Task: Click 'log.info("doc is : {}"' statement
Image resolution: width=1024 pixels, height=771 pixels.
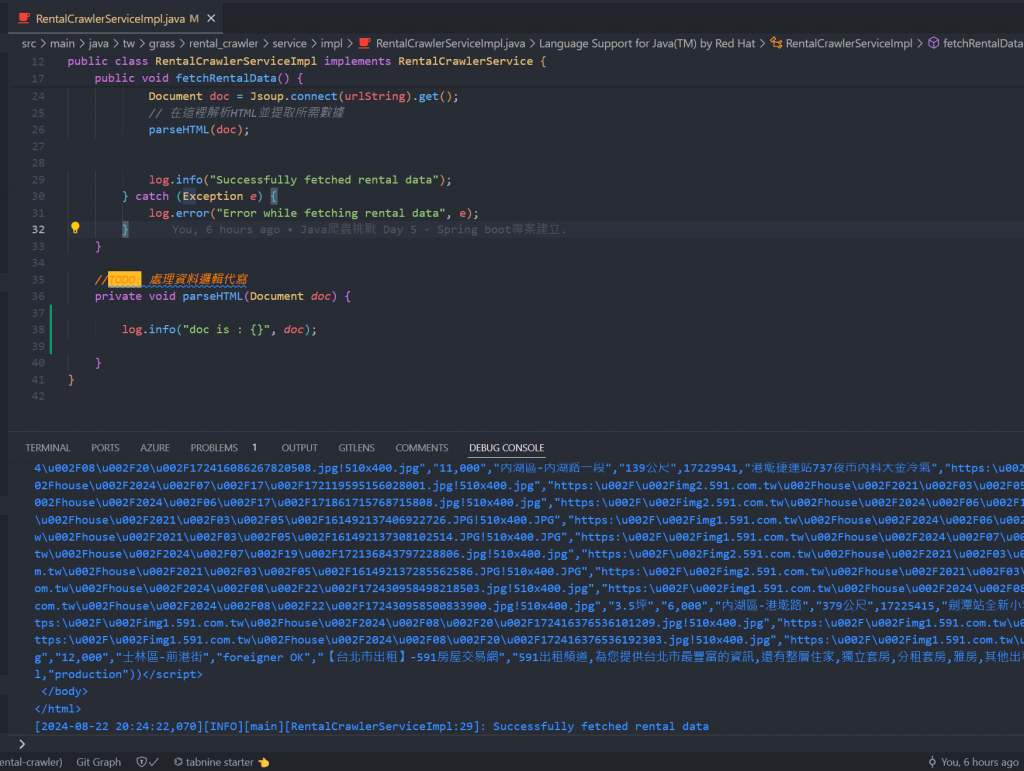Action: (195, 330)
